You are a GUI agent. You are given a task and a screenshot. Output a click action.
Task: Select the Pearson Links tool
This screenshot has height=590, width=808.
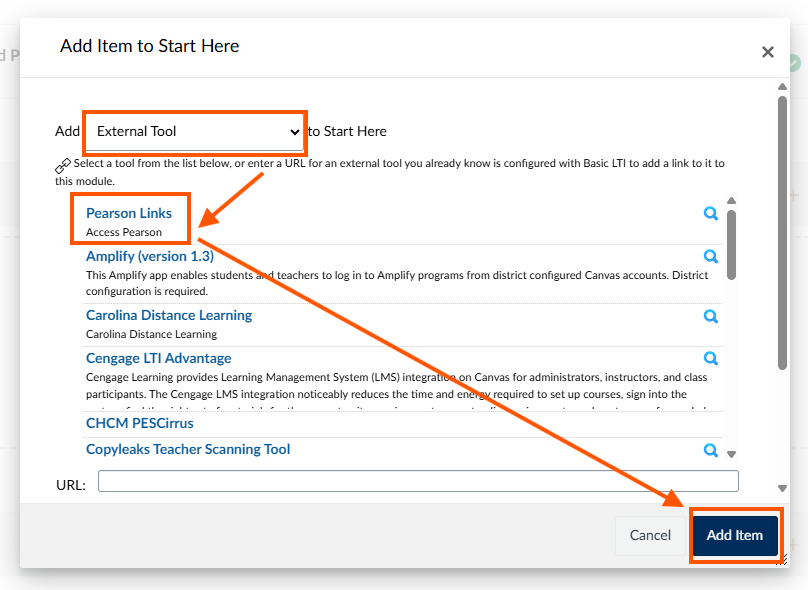click(x=129, y=213)
